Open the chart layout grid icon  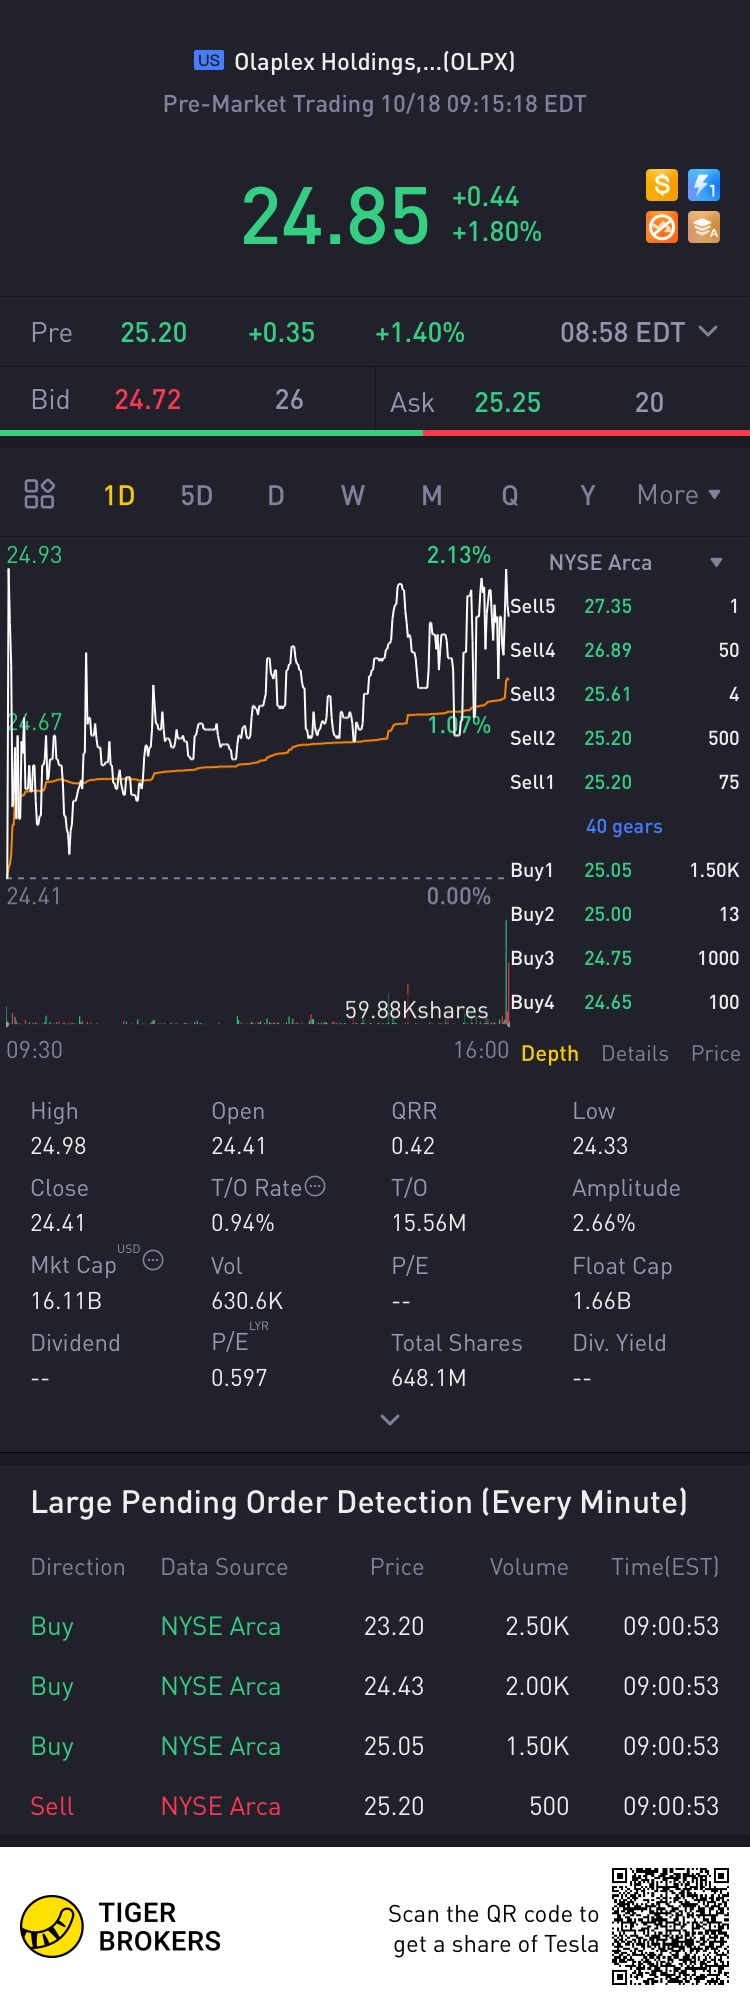pos(39,494)
